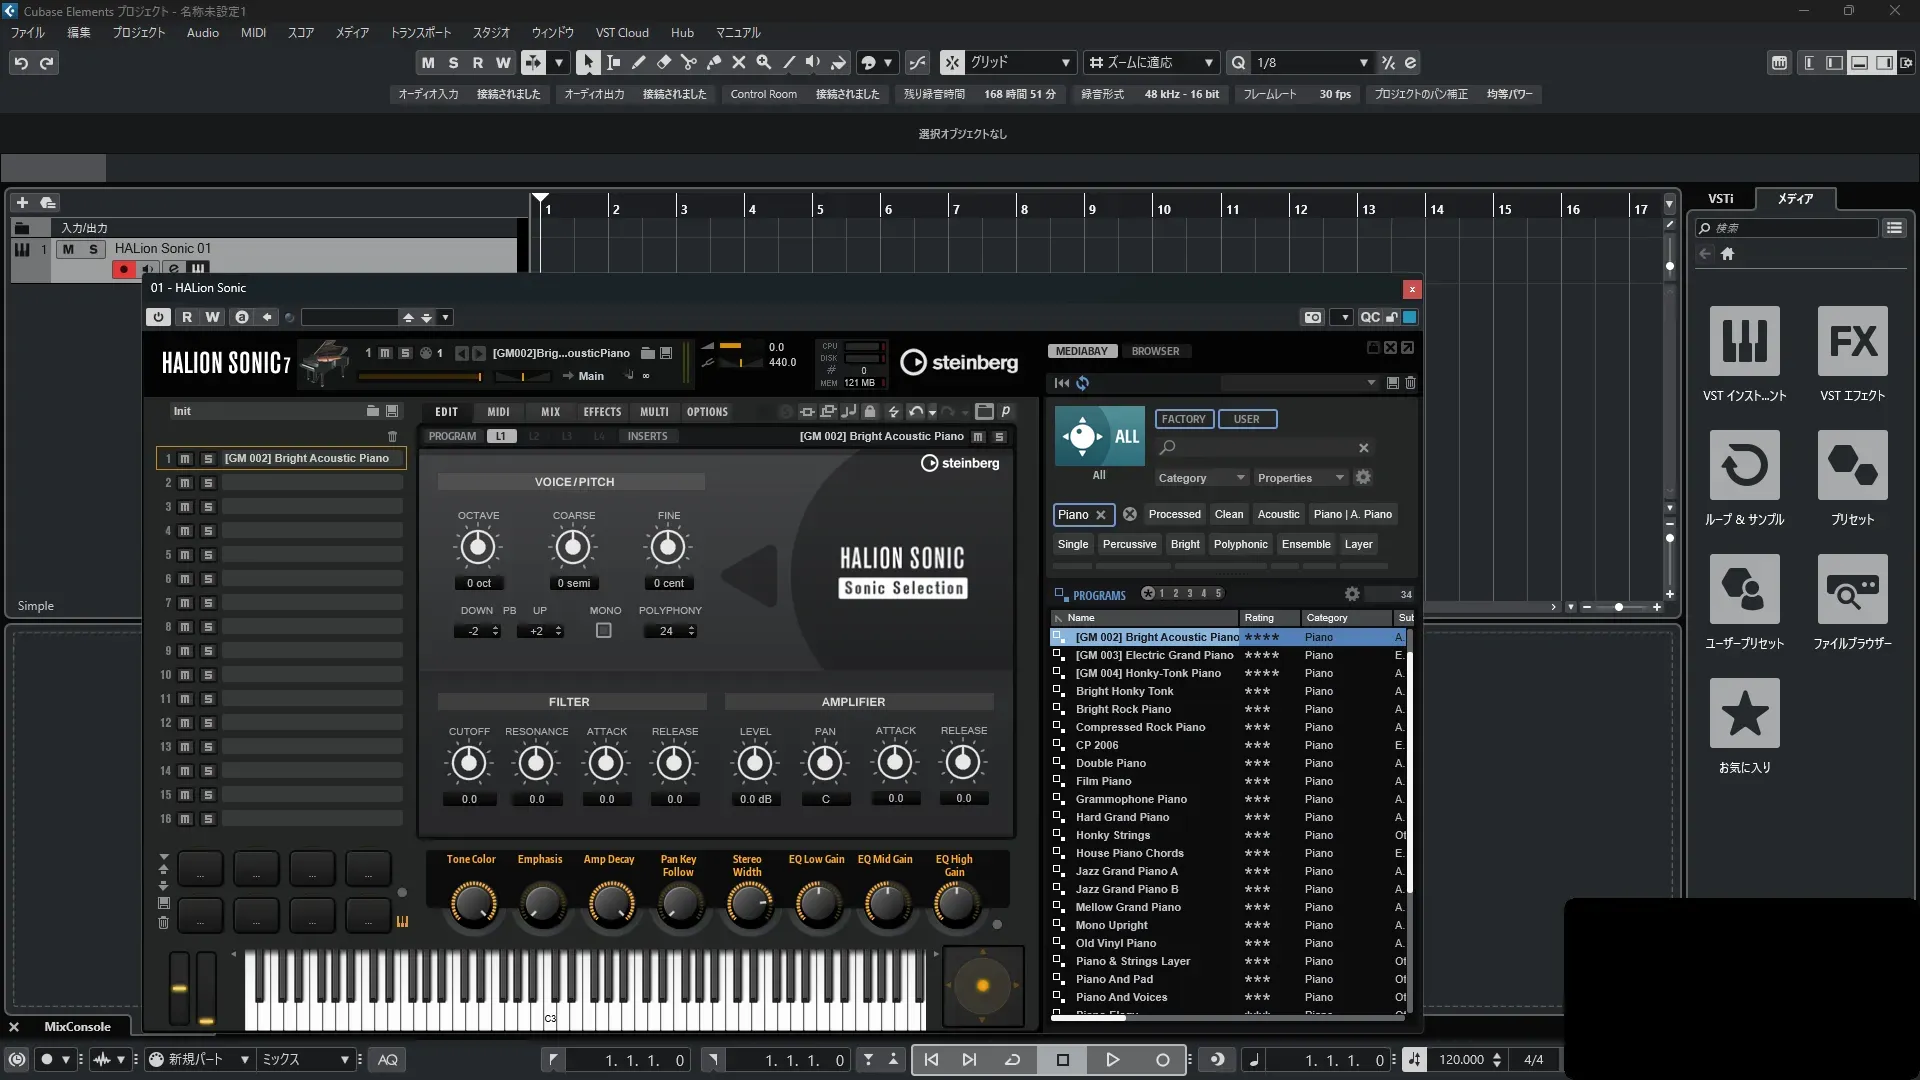Toggle the MONO checkbox in Voice/Pitch
This screenshot has height=1080, width=1920.
pos(604,631)
